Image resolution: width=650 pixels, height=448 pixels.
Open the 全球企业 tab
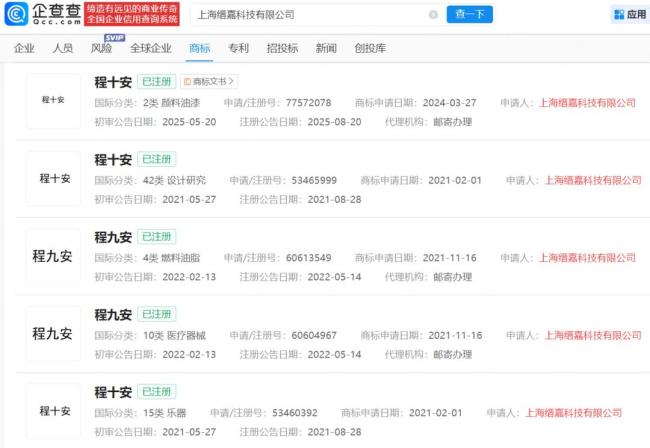(x=150, y=48)
